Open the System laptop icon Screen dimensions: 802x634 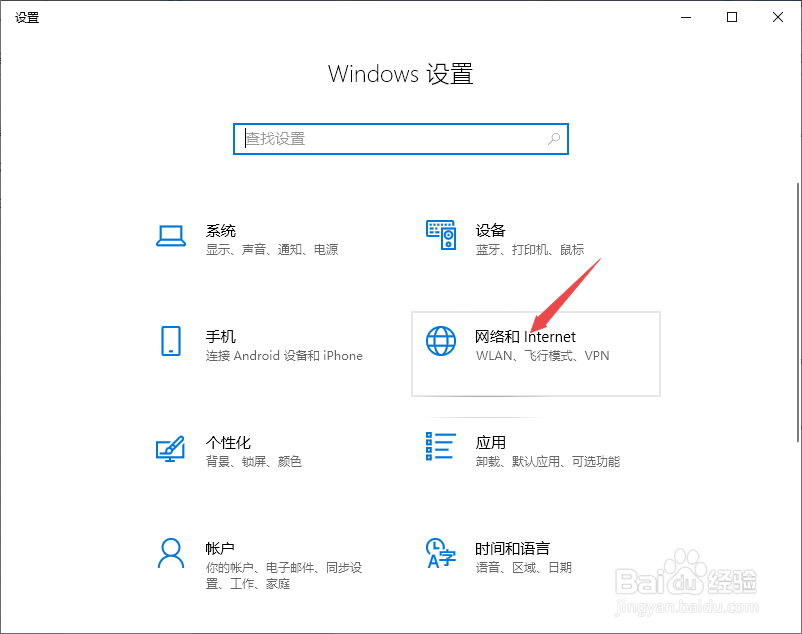coord(171,236)
